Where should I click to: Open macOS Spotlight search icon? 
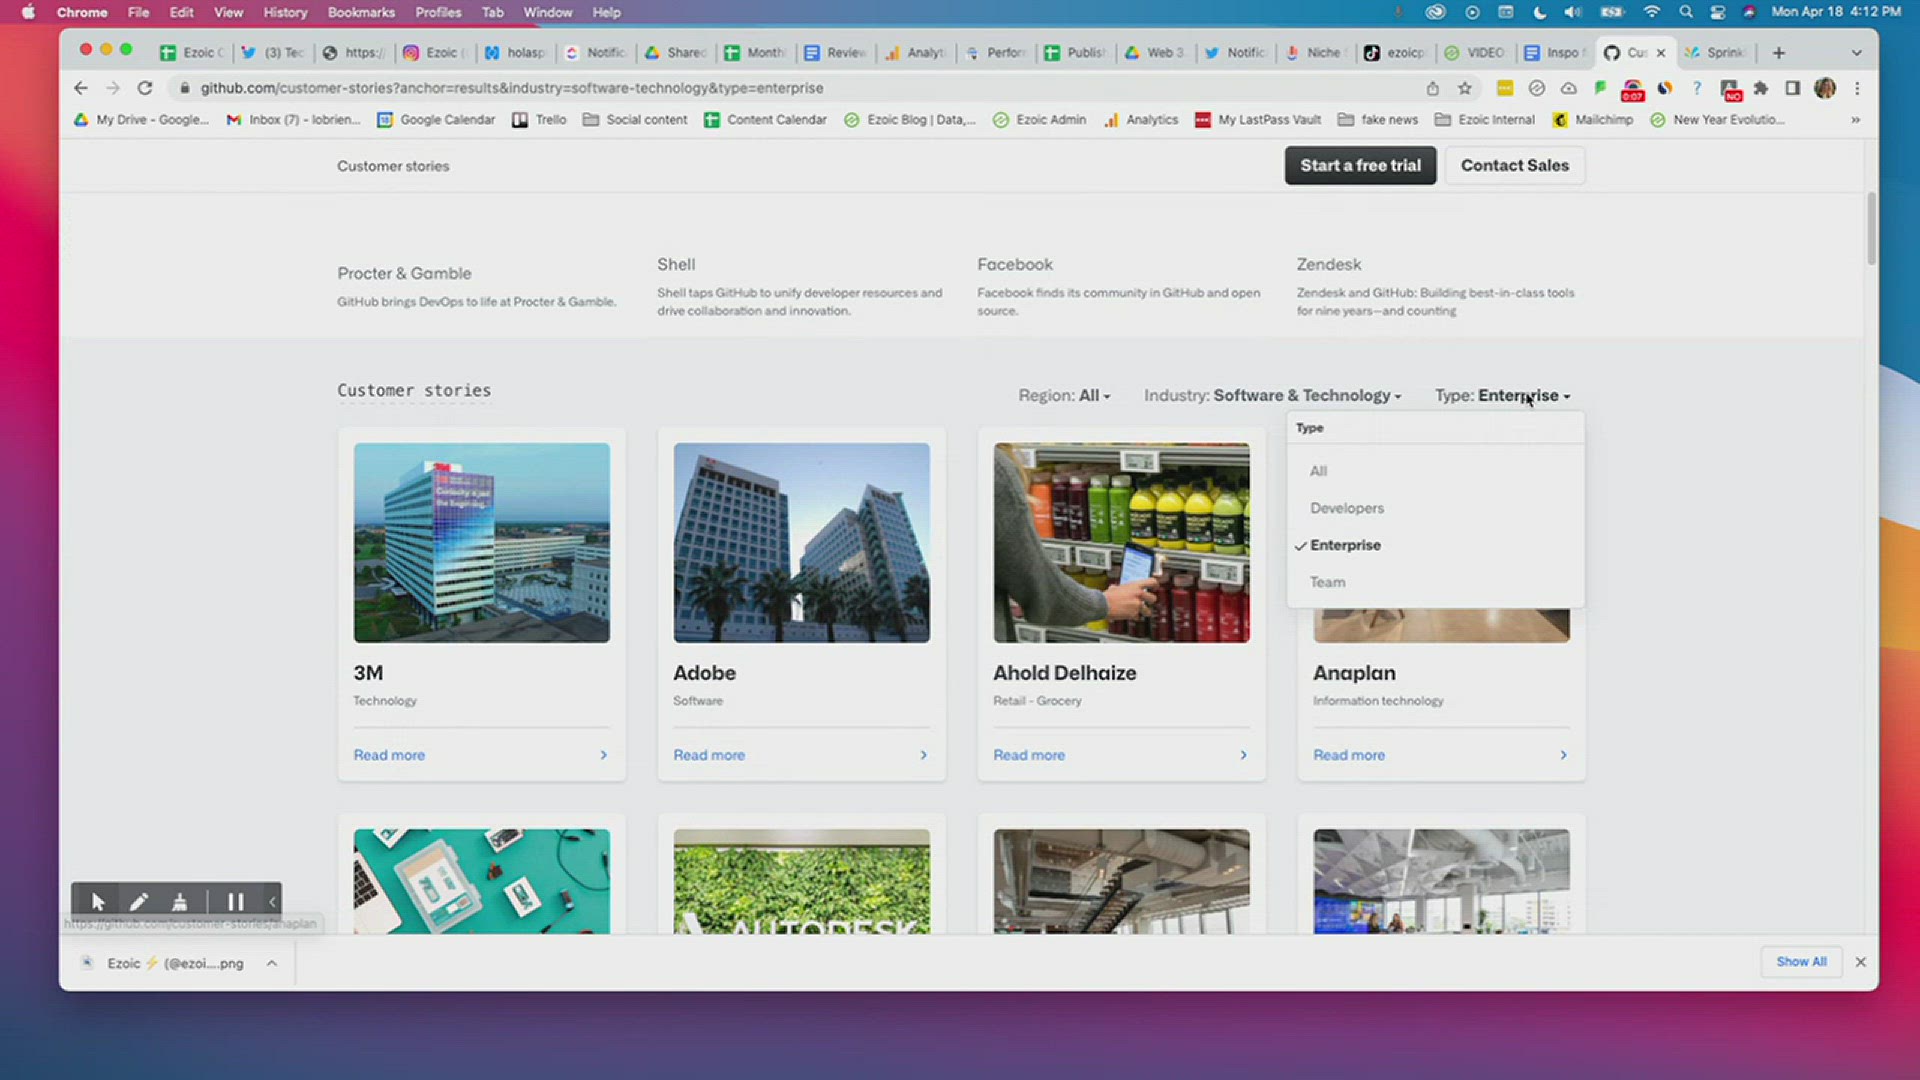[1686, 12]
